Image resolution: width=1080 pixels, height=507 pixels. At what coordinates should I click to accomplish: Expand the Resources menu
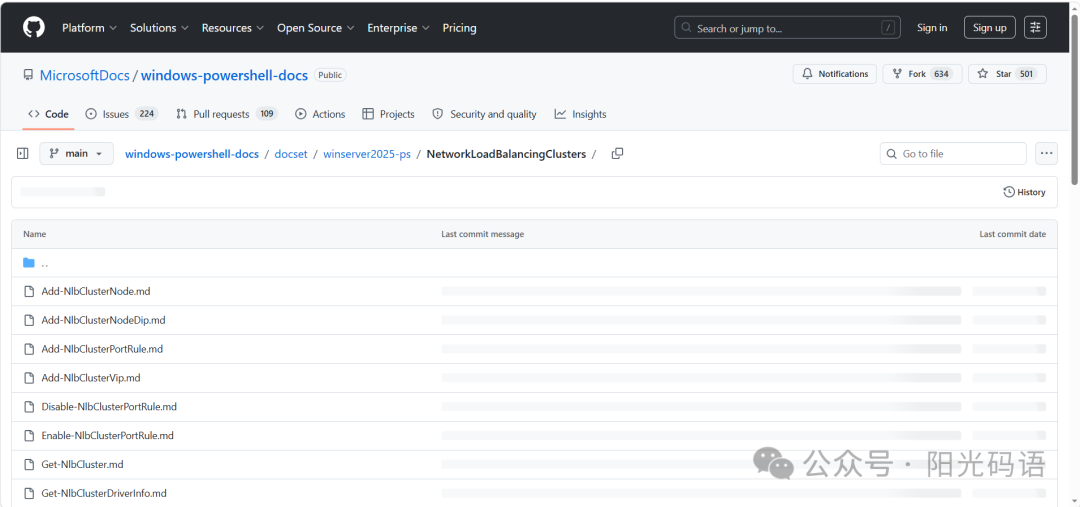coord(233,28)
